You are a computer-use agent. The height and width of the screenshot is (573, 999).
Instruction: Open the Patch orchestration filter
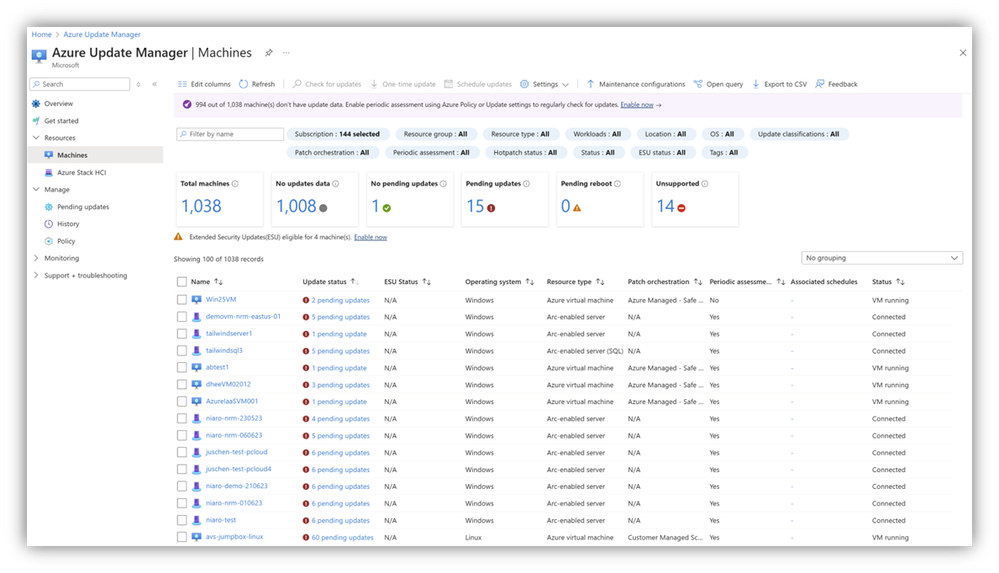(332, 152)
